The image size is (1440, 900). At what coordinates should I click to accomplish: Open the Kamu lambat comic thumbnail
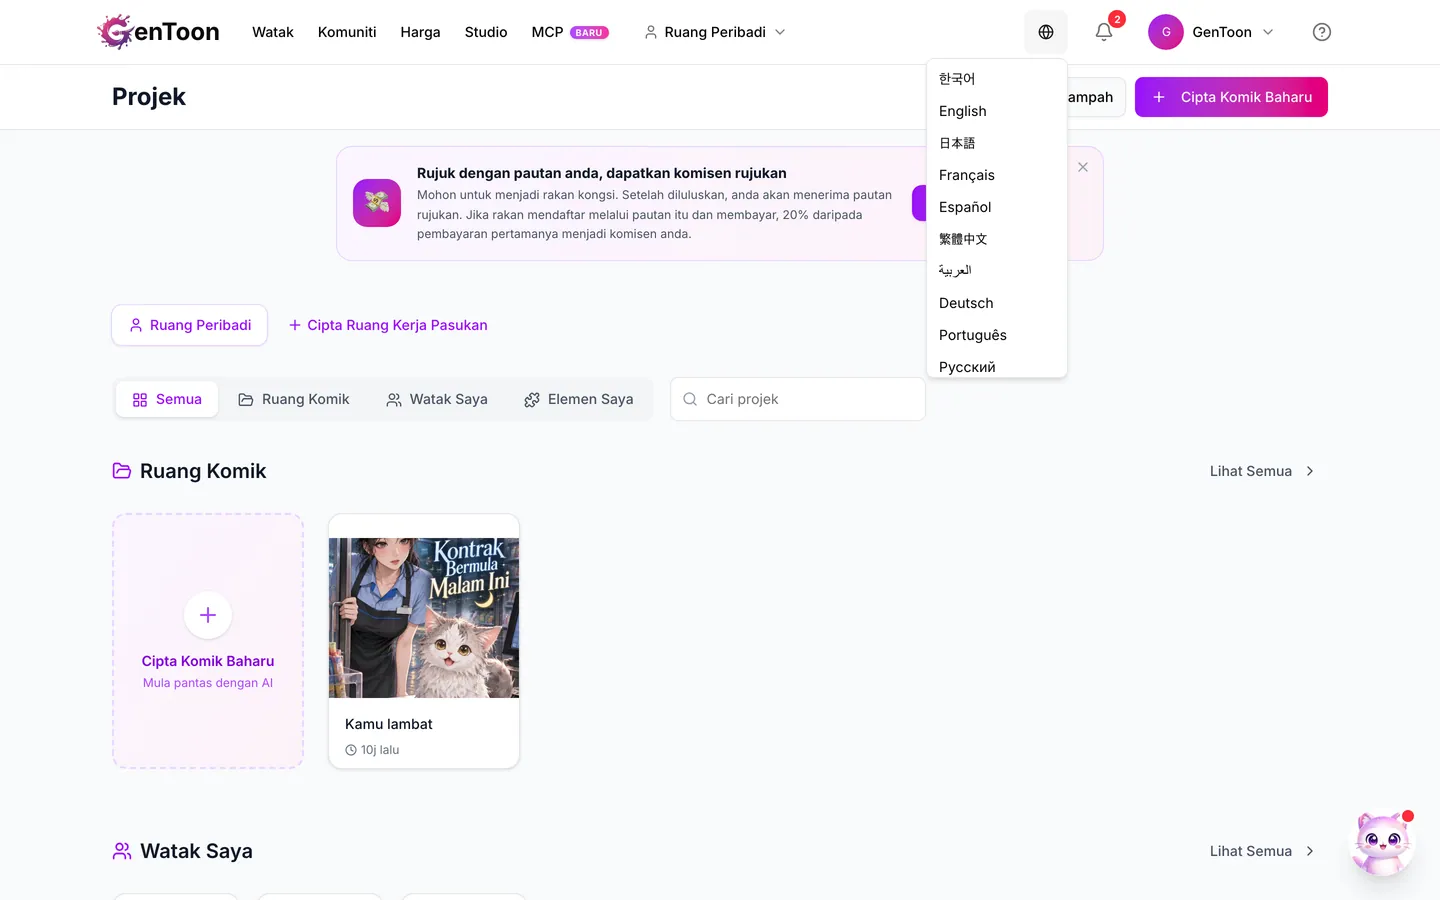pyautogui.click(x=424, y=618)
